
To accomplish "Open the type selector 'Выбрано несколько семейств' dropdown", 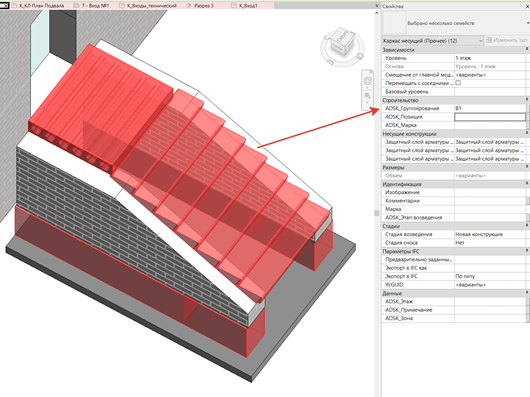I will tap(528, 23).
